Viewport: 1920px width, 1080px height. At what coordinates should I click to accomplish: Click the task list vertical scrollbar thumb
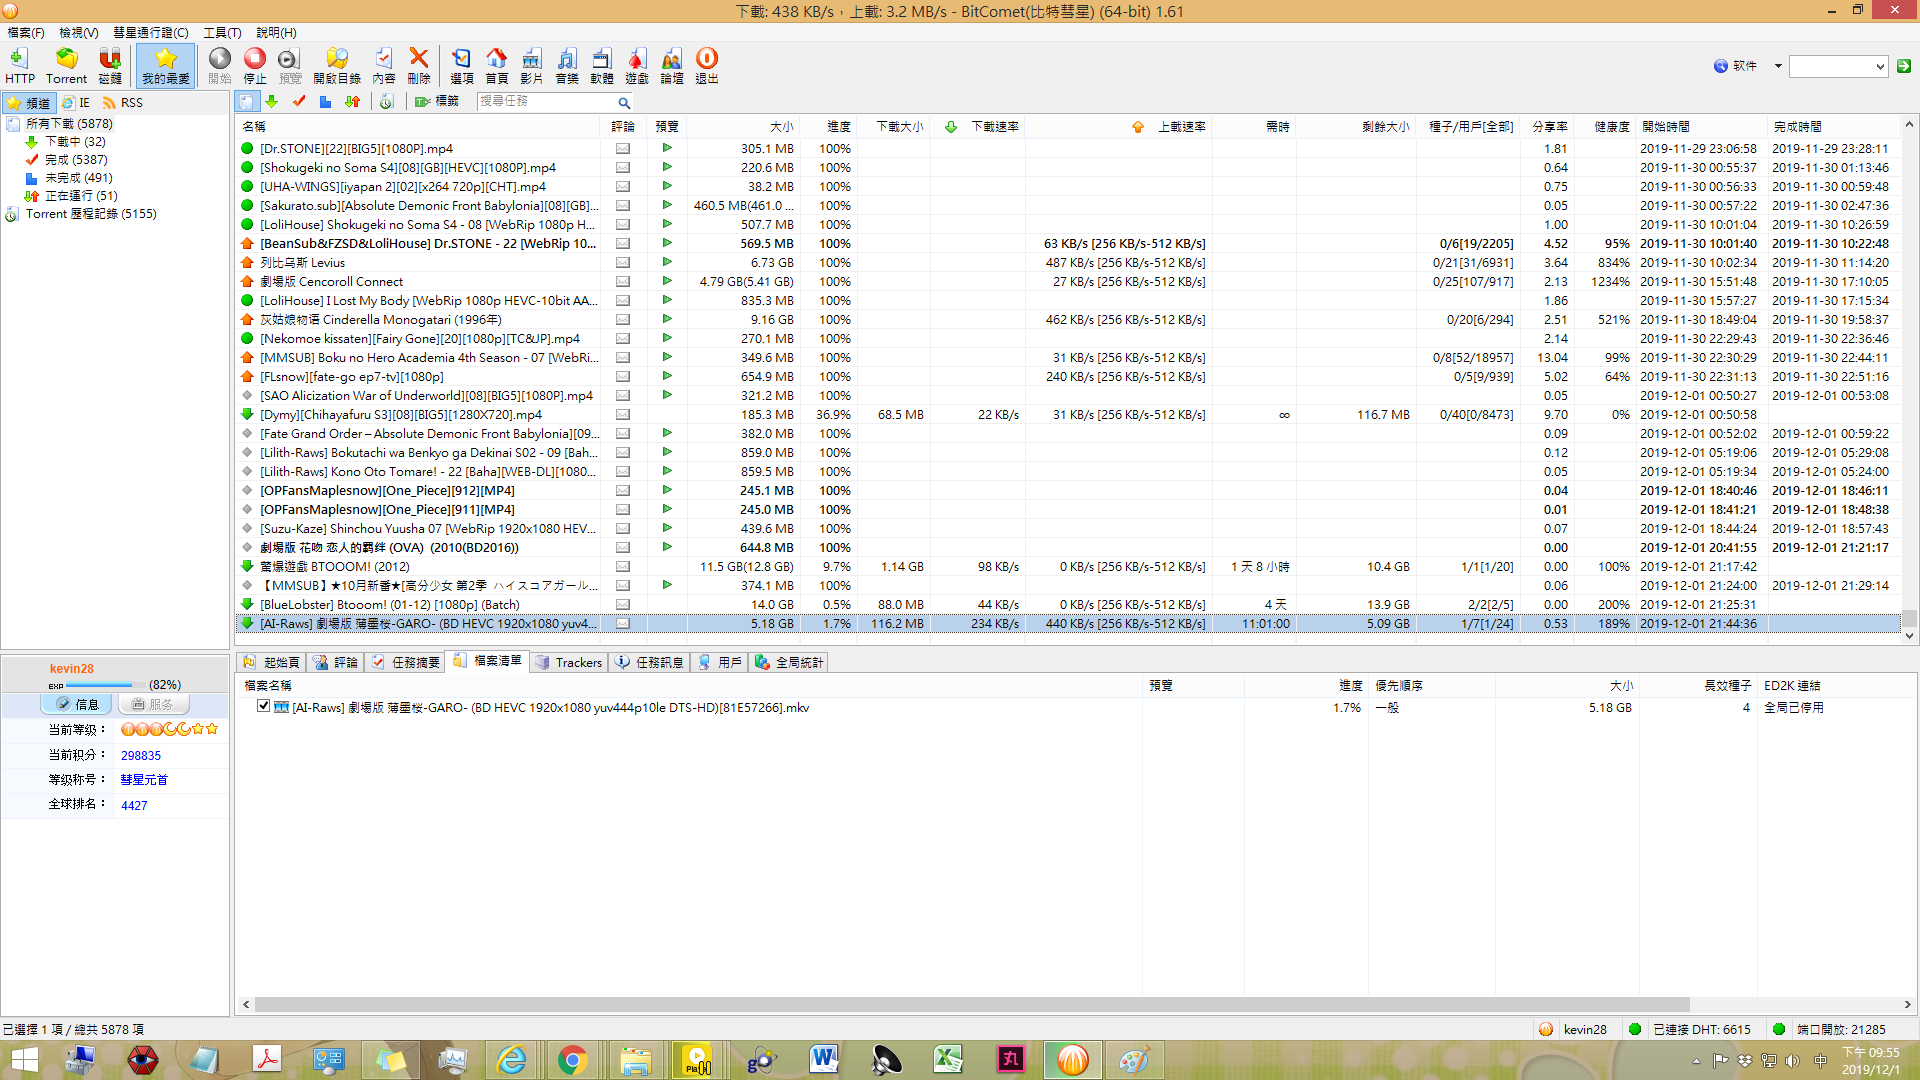coord(1909,618)
